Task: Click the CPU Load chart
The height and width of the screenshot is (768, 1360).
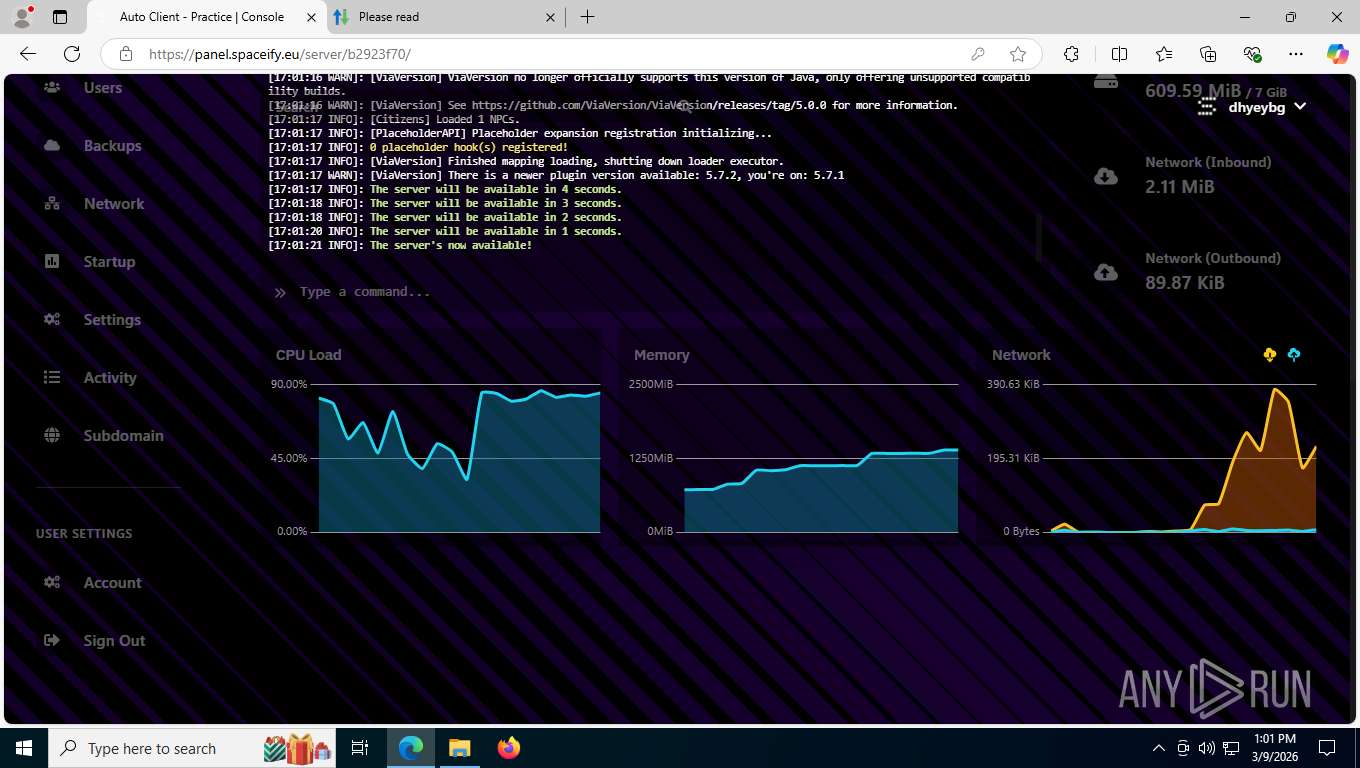Action: tap(437, 458)
